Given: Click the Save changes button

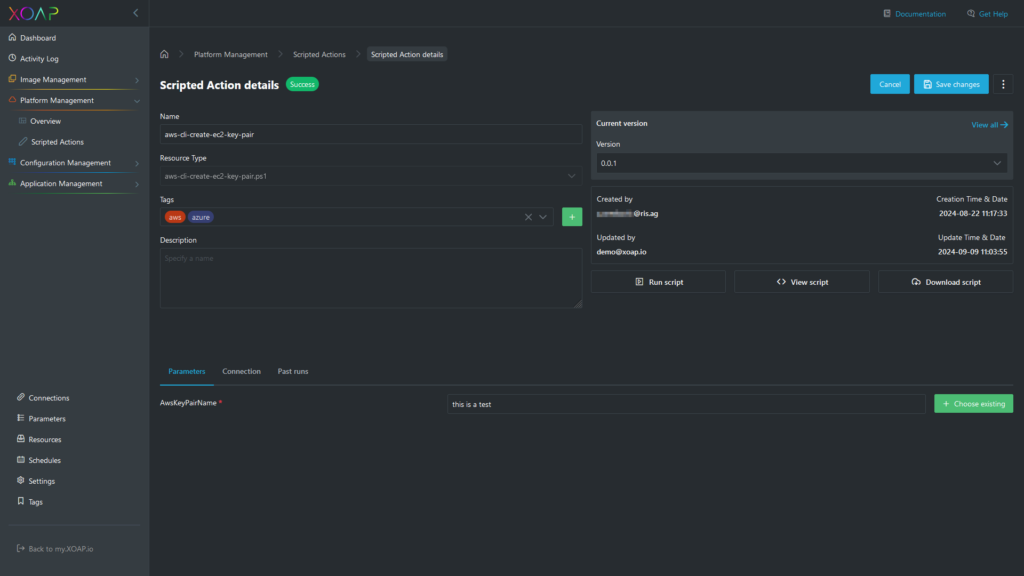Looking at the screenshot, I should [x=952, y=84].
